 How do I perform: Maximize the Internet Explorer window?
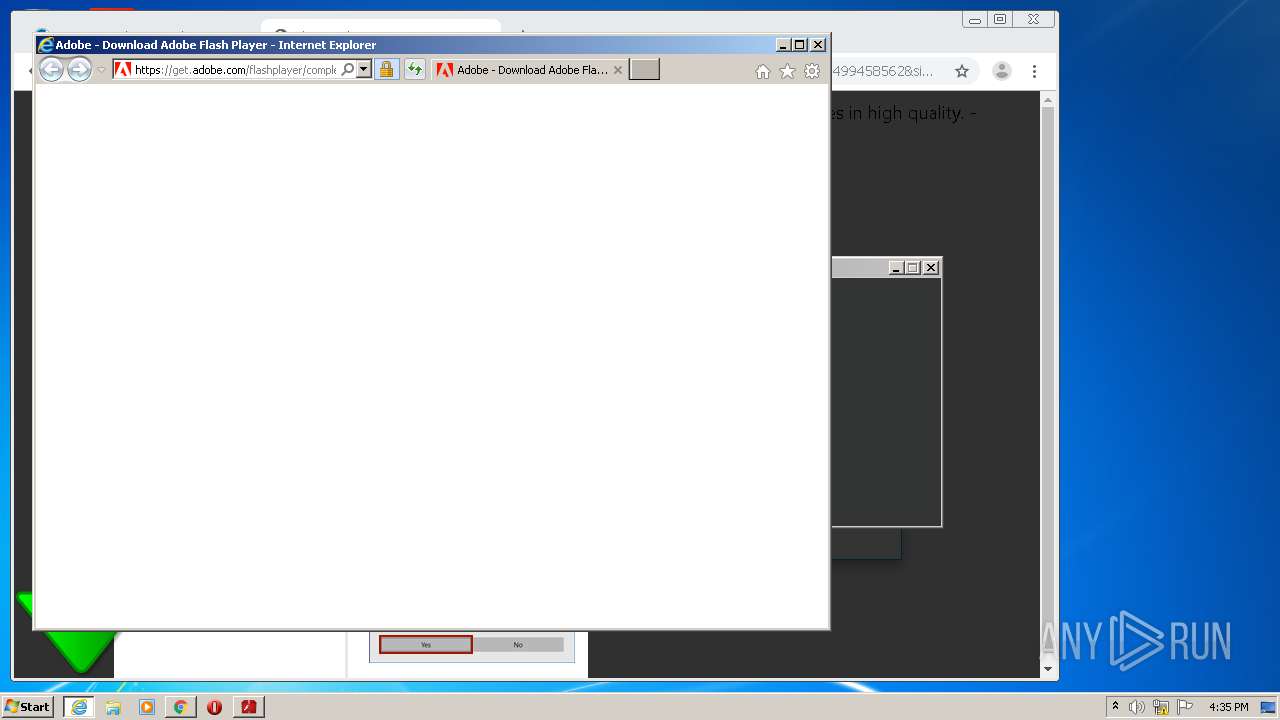pos(799,45)
